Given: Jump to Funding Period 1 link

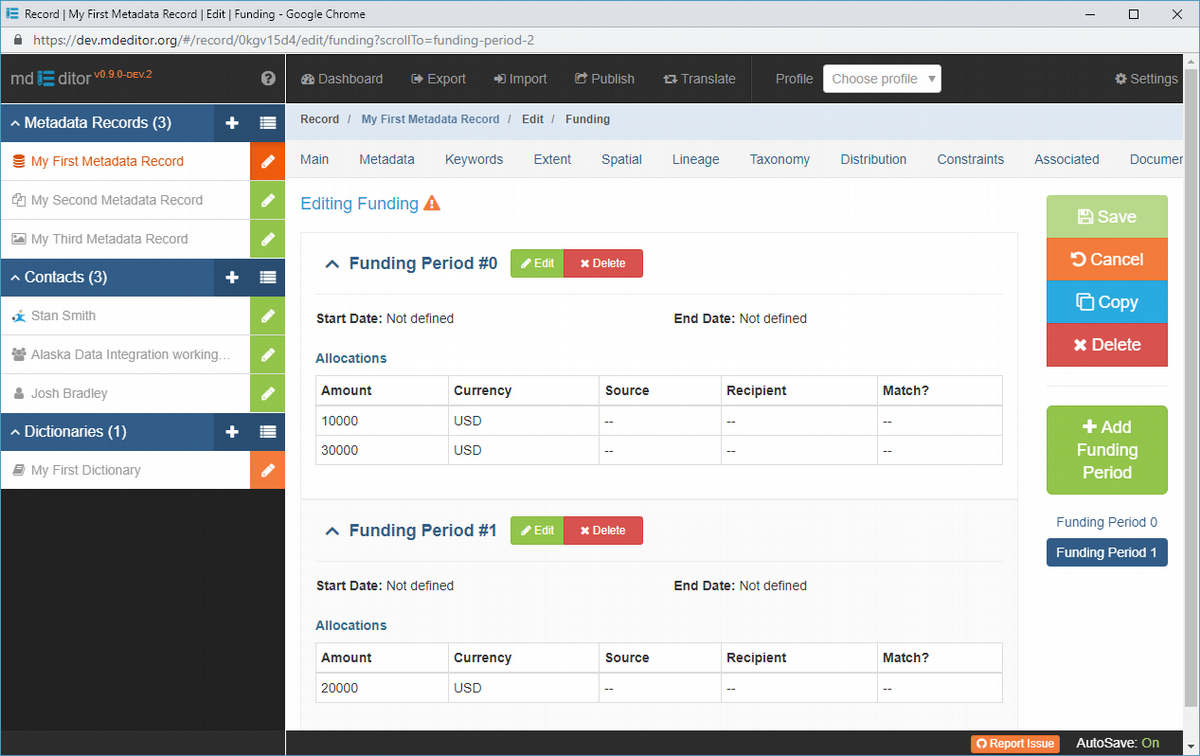Looking at the screenshot, I should [1107, 552].
